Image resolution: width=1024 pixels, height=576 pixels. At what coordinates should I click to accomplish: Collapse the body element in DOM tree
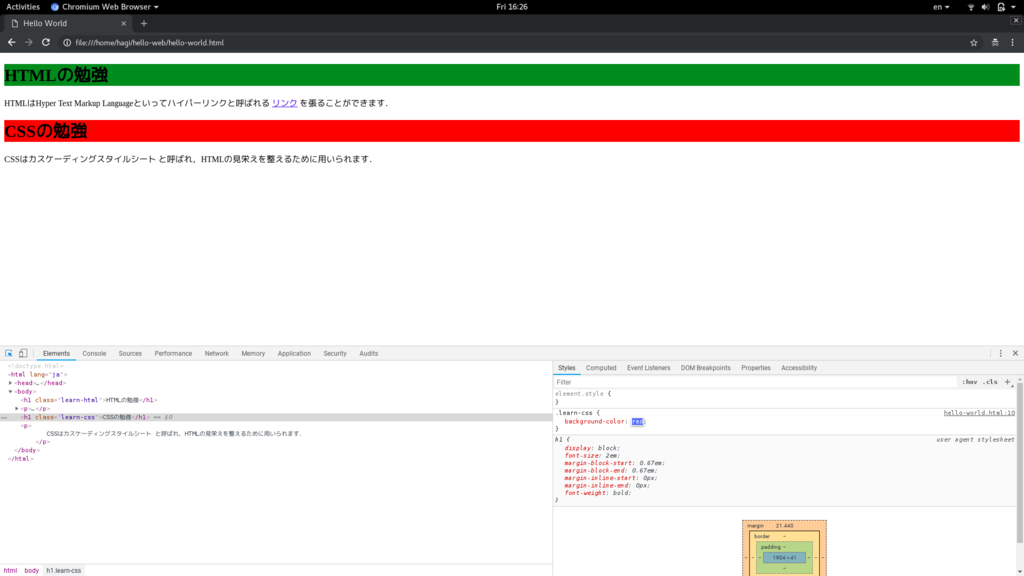point(10,392)
